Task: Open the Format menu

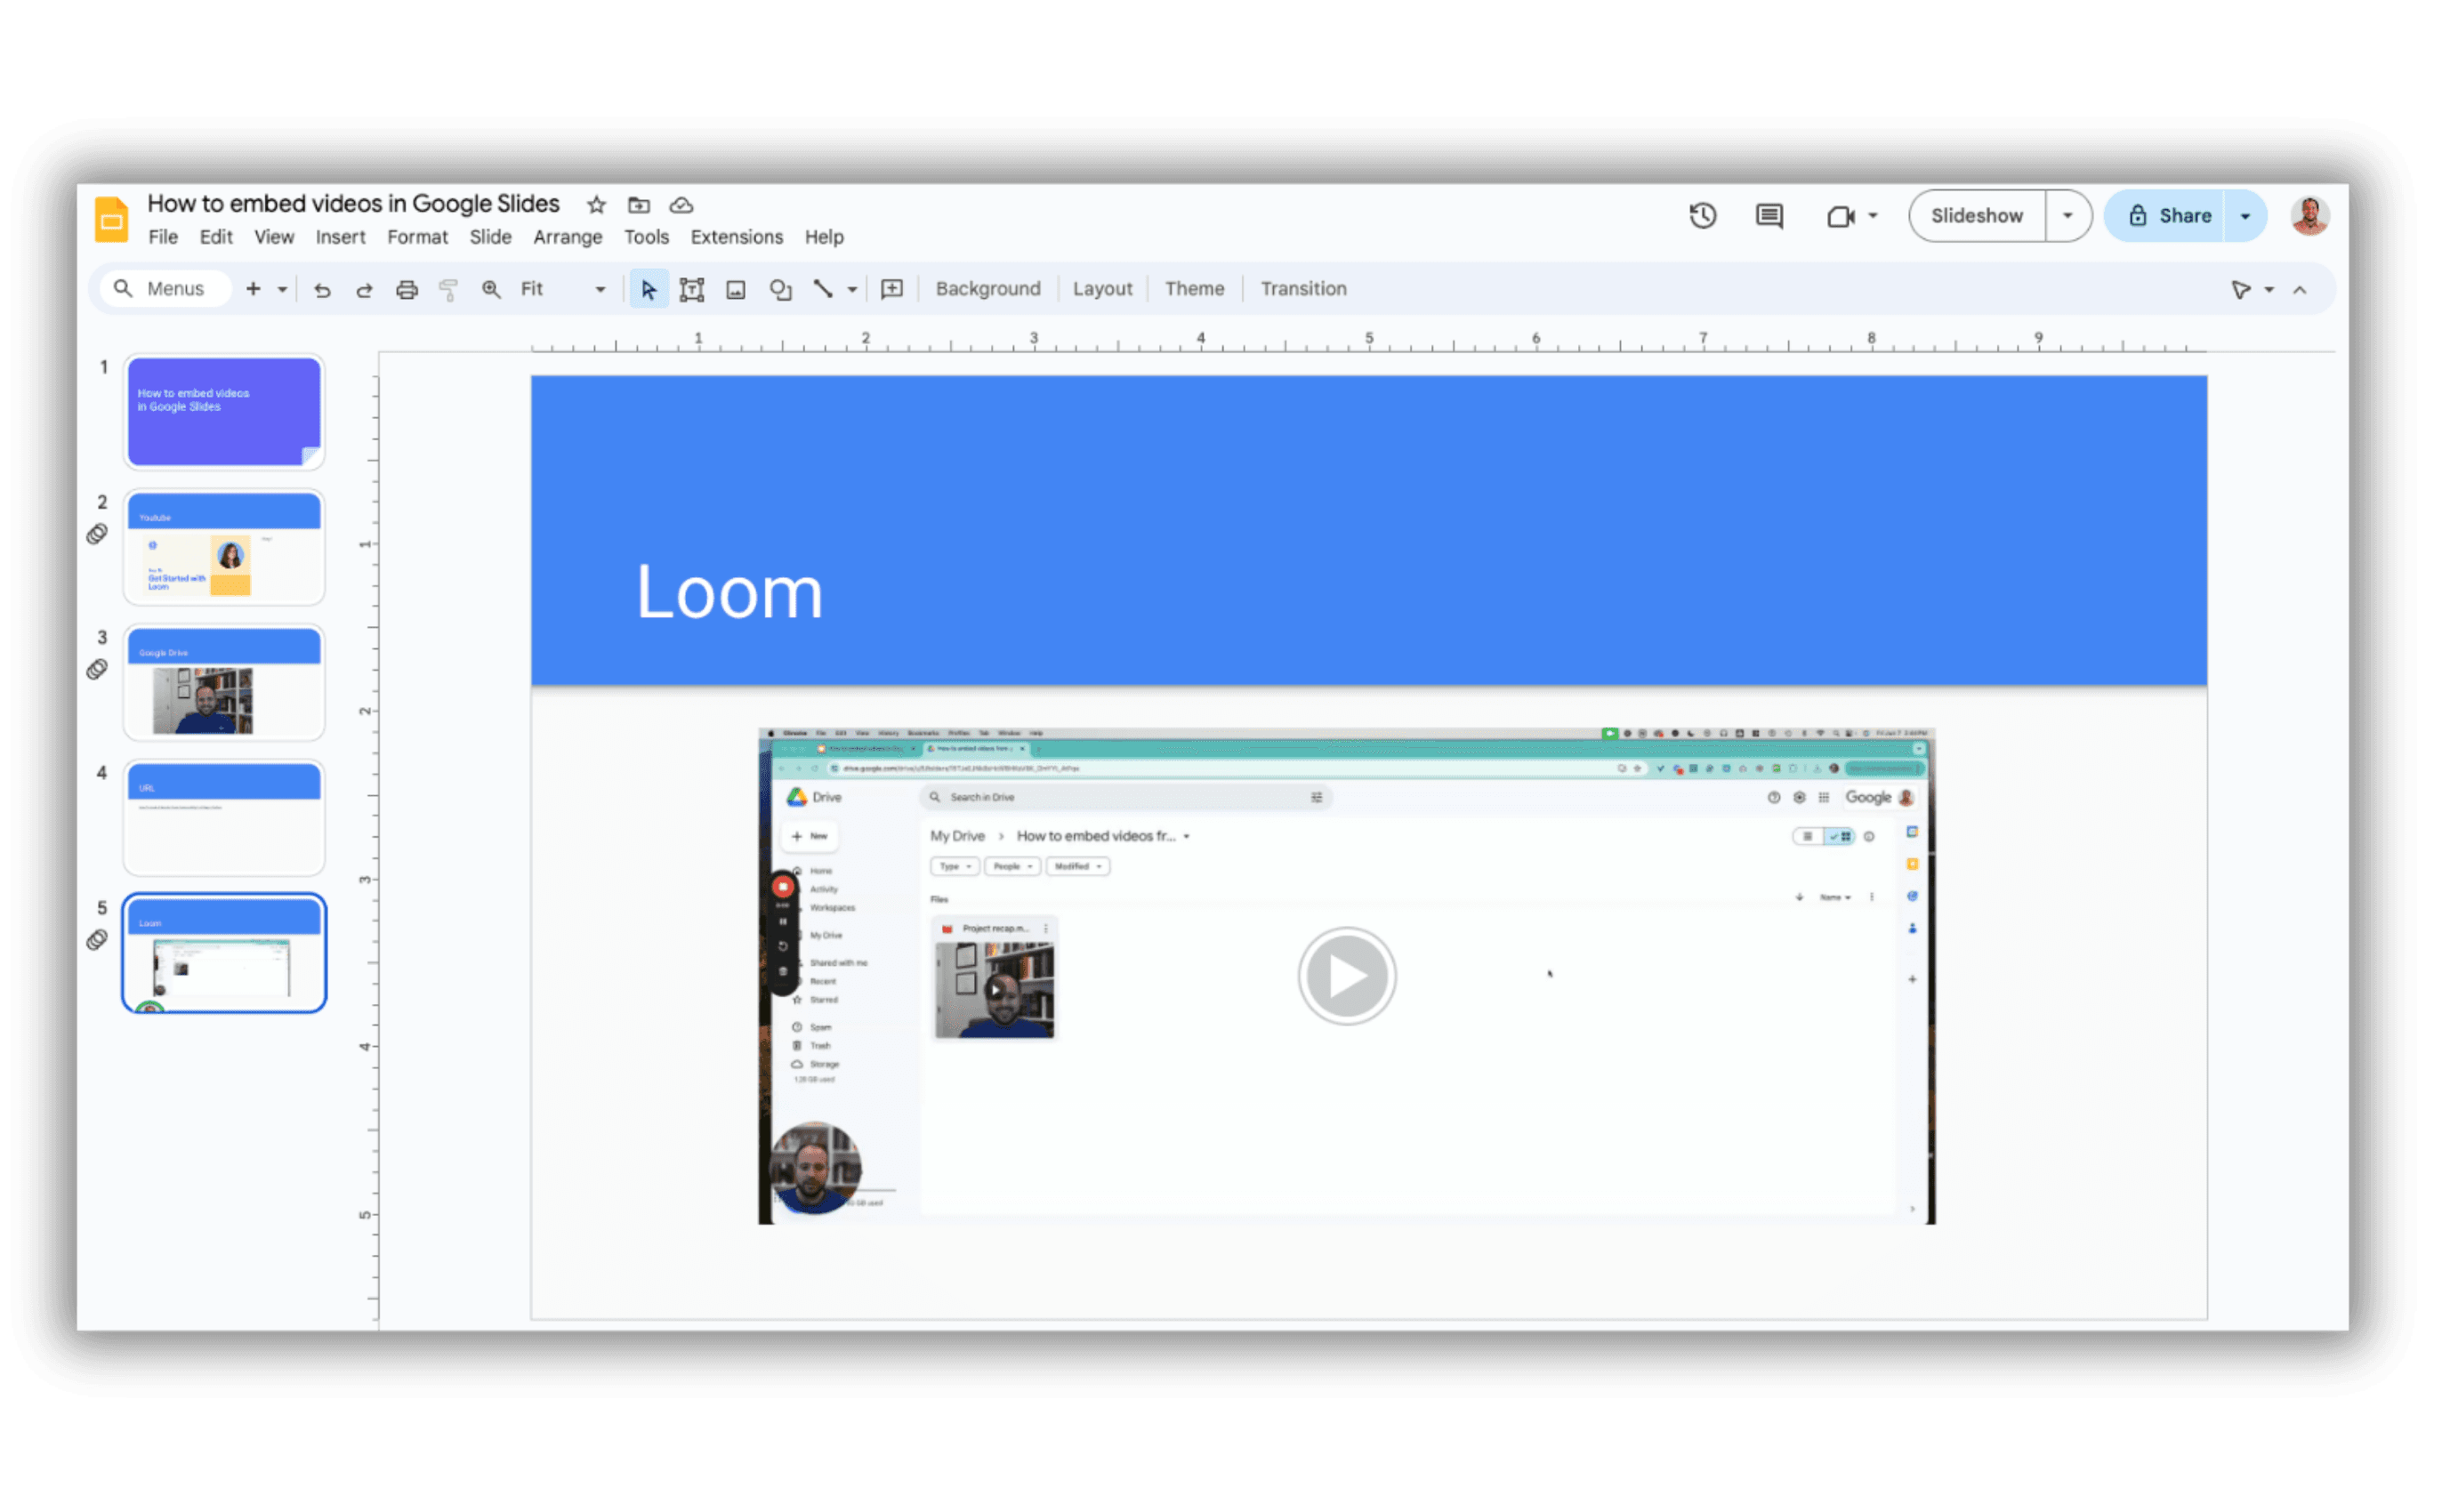Action: click(418, 237)
